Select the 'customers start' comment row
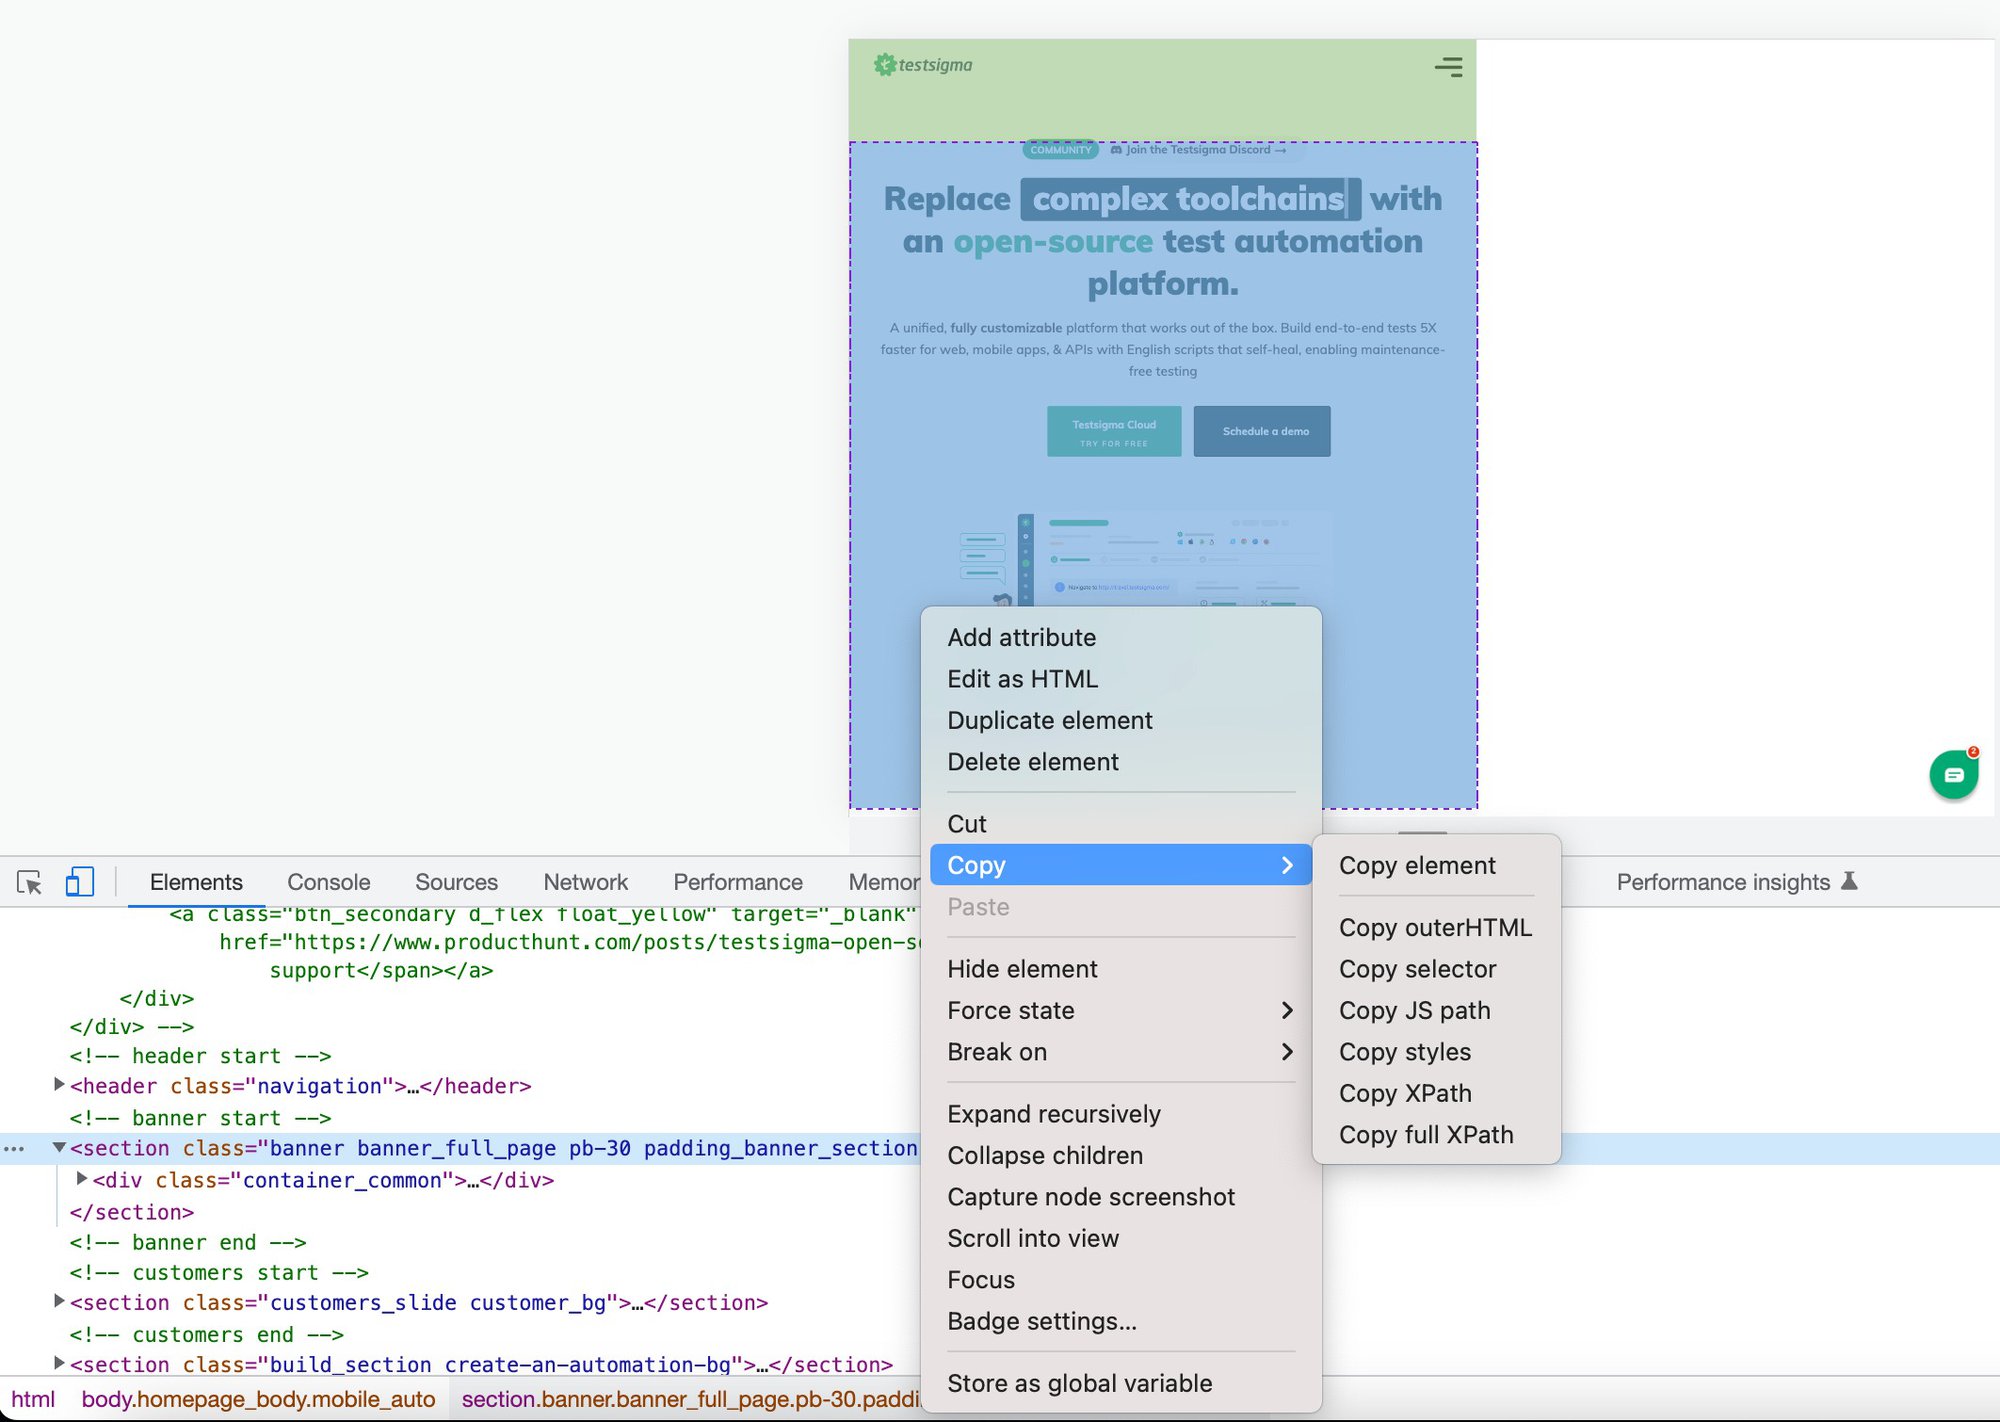Screen dimensions: 2000x1422 pyautogui.click(x=219, y=1272)
